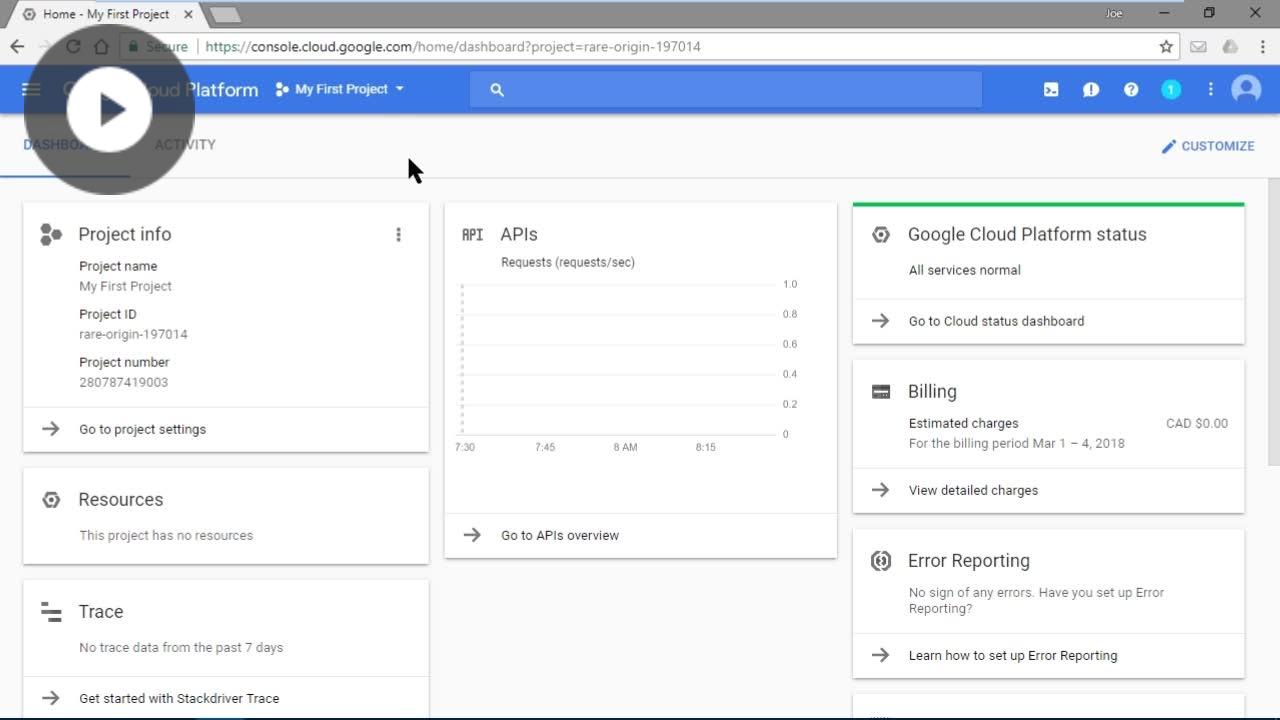
Task: Click the arrow next to project settings
Action: pos(50,429)
